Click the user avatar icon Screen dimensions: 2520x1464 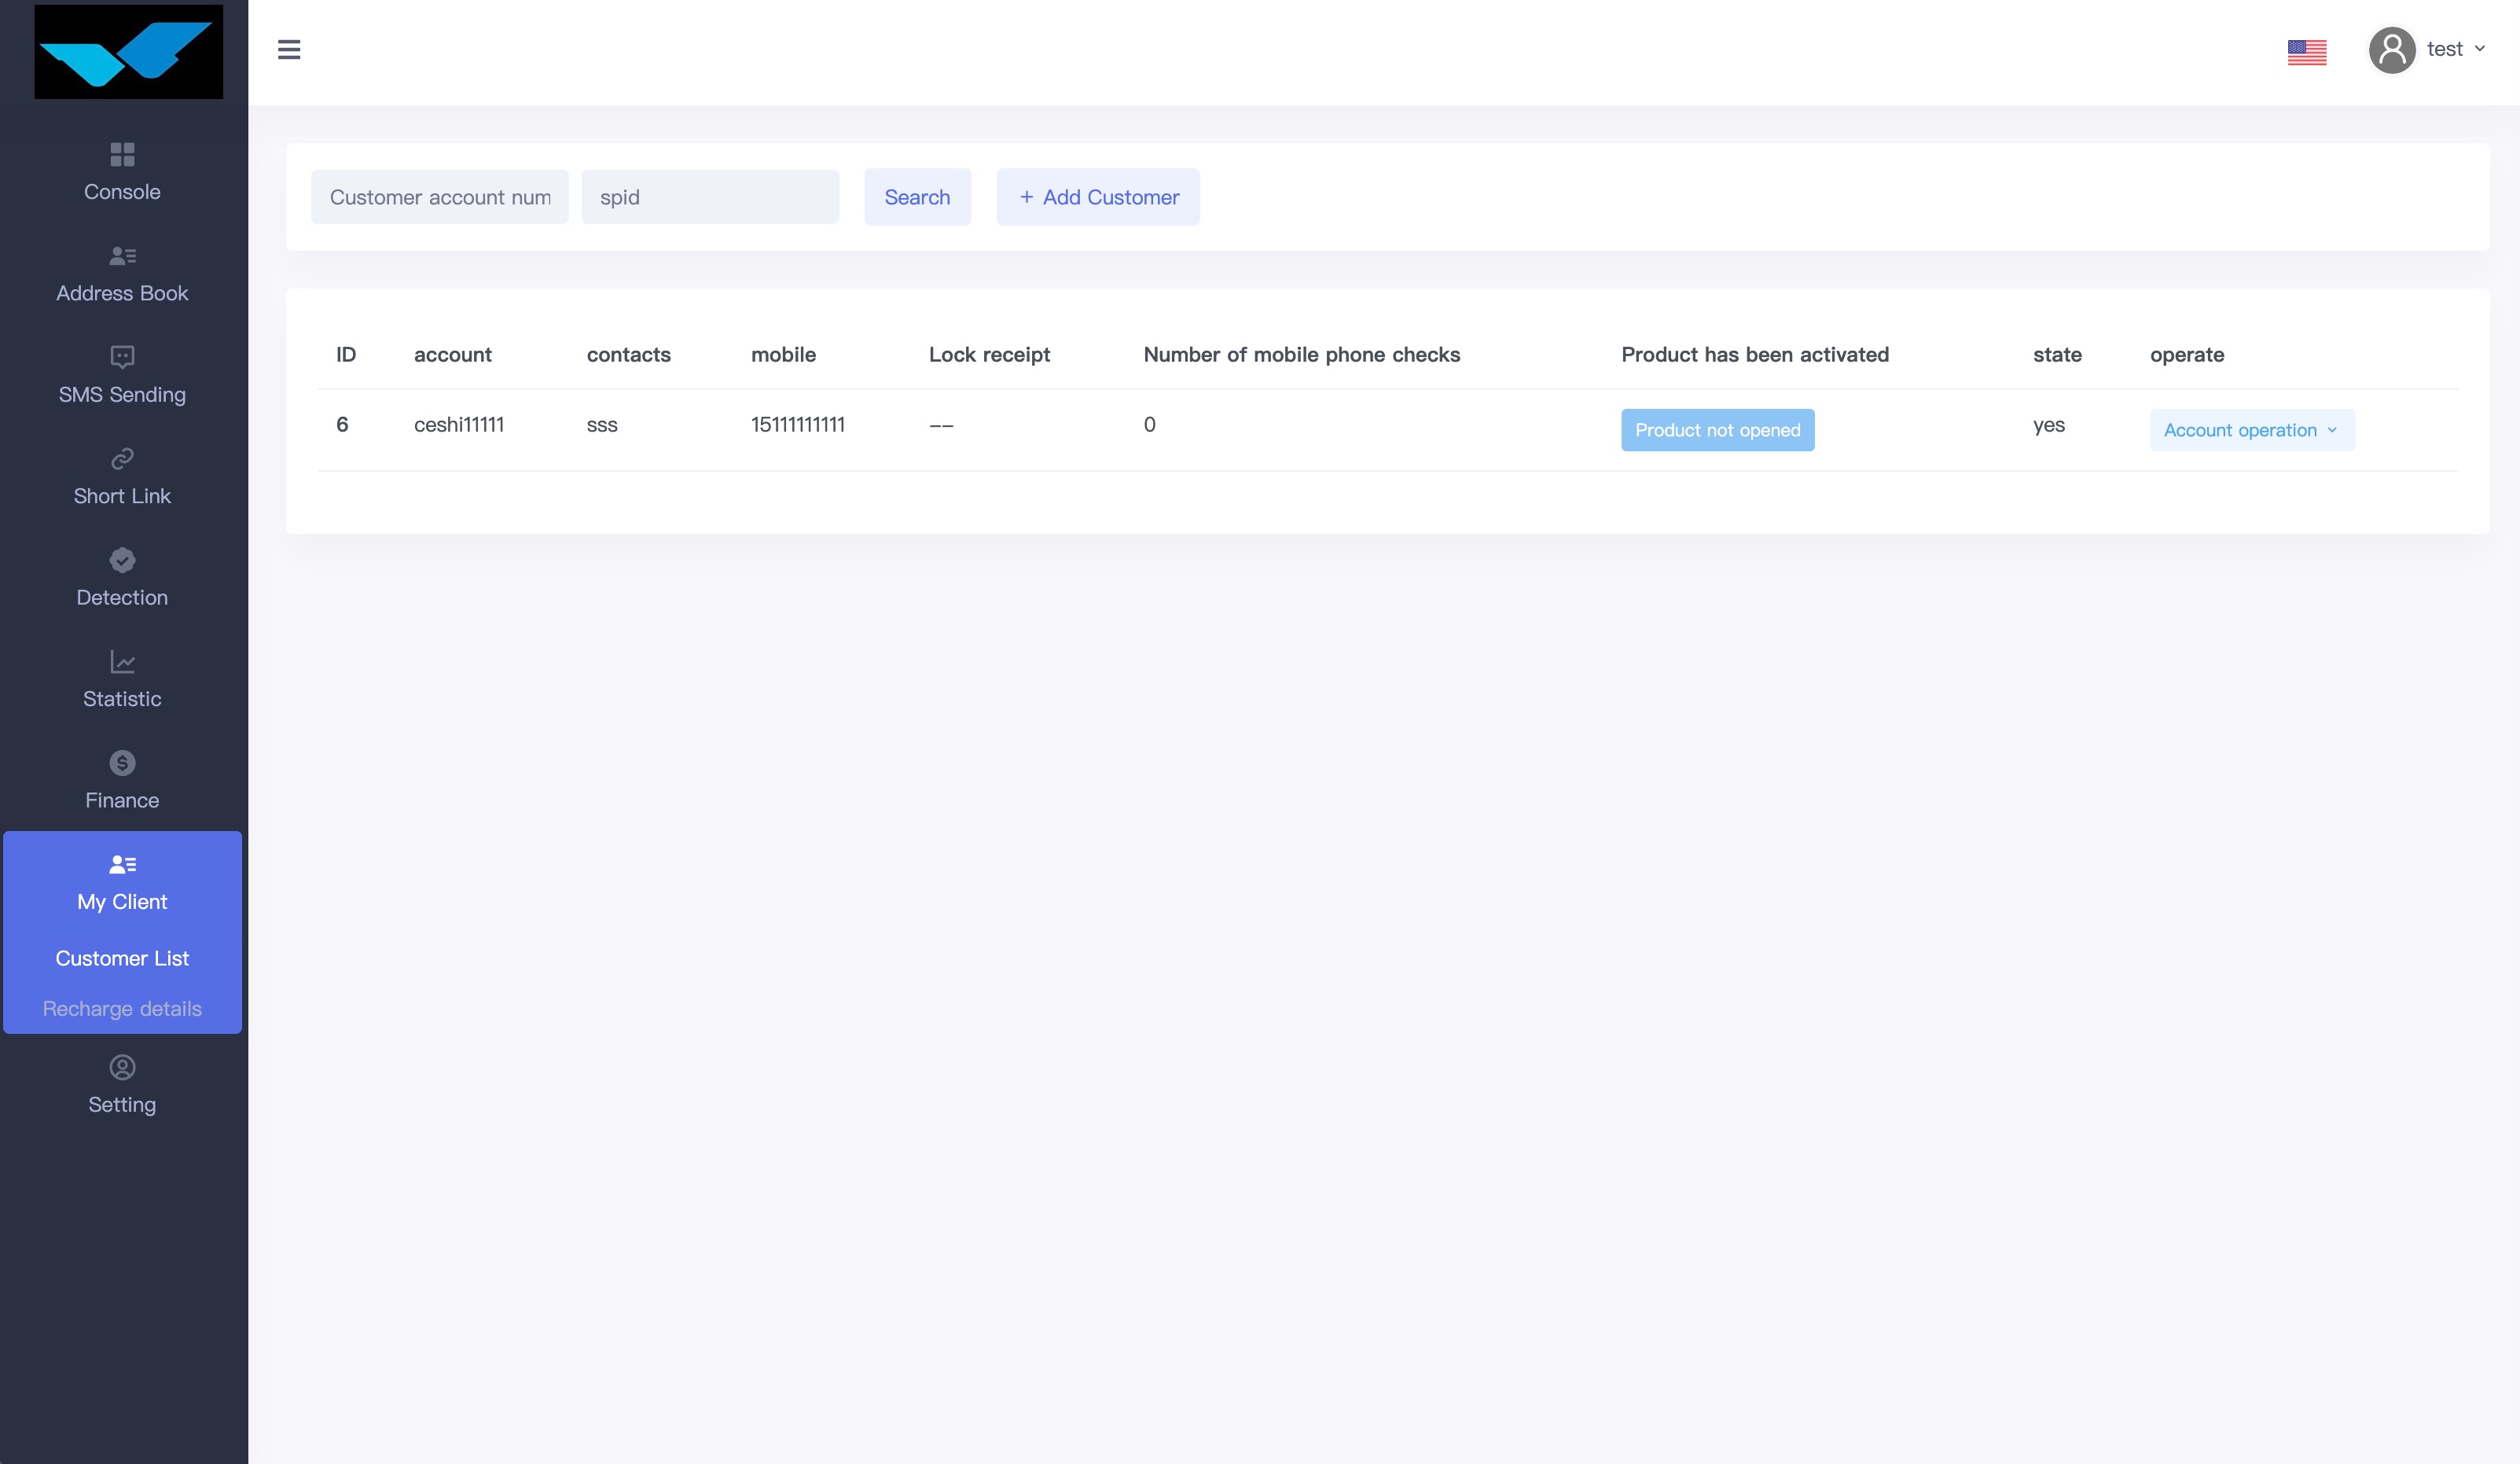pyautogui.click(x=2392, y=49)
